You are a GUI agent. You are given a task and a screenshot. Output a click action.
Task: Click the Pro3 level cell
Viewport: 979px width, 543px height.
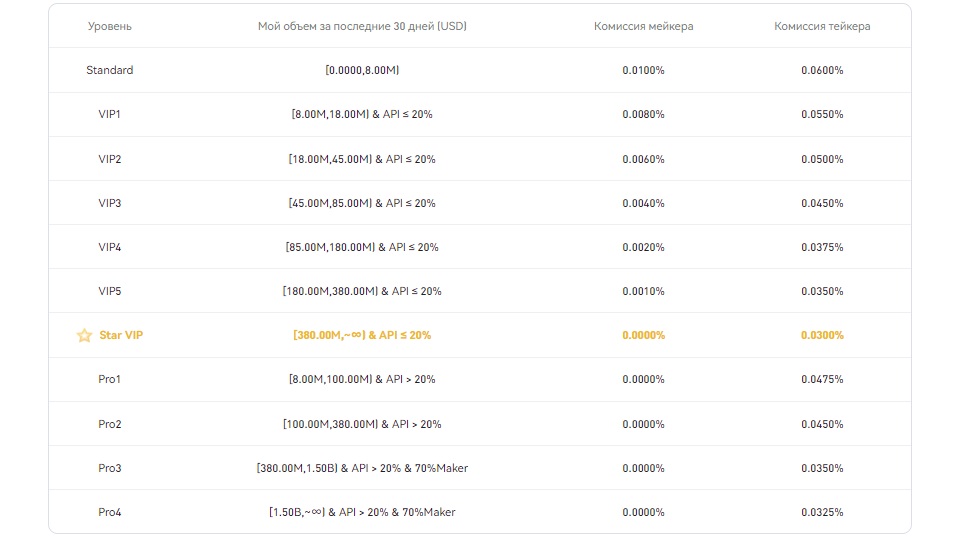click(x=110, y=468)
